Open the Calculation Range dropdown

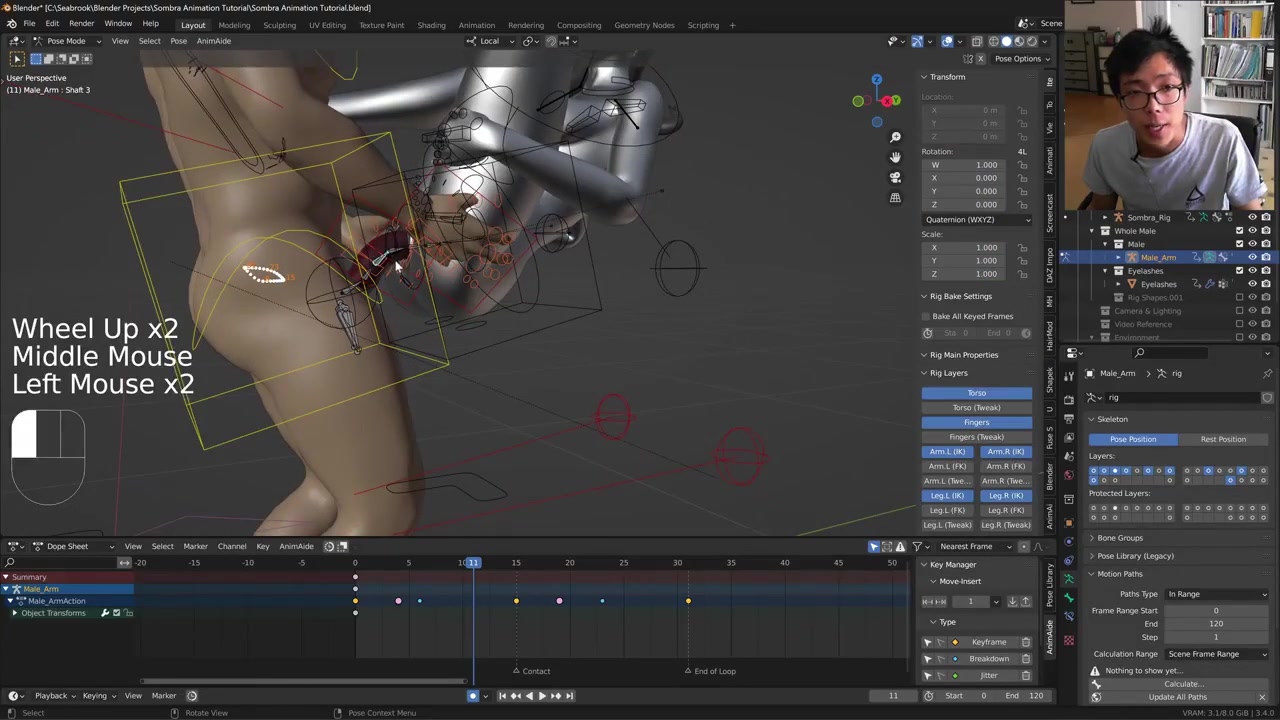pyautogui.click(x=1216, y=654)
